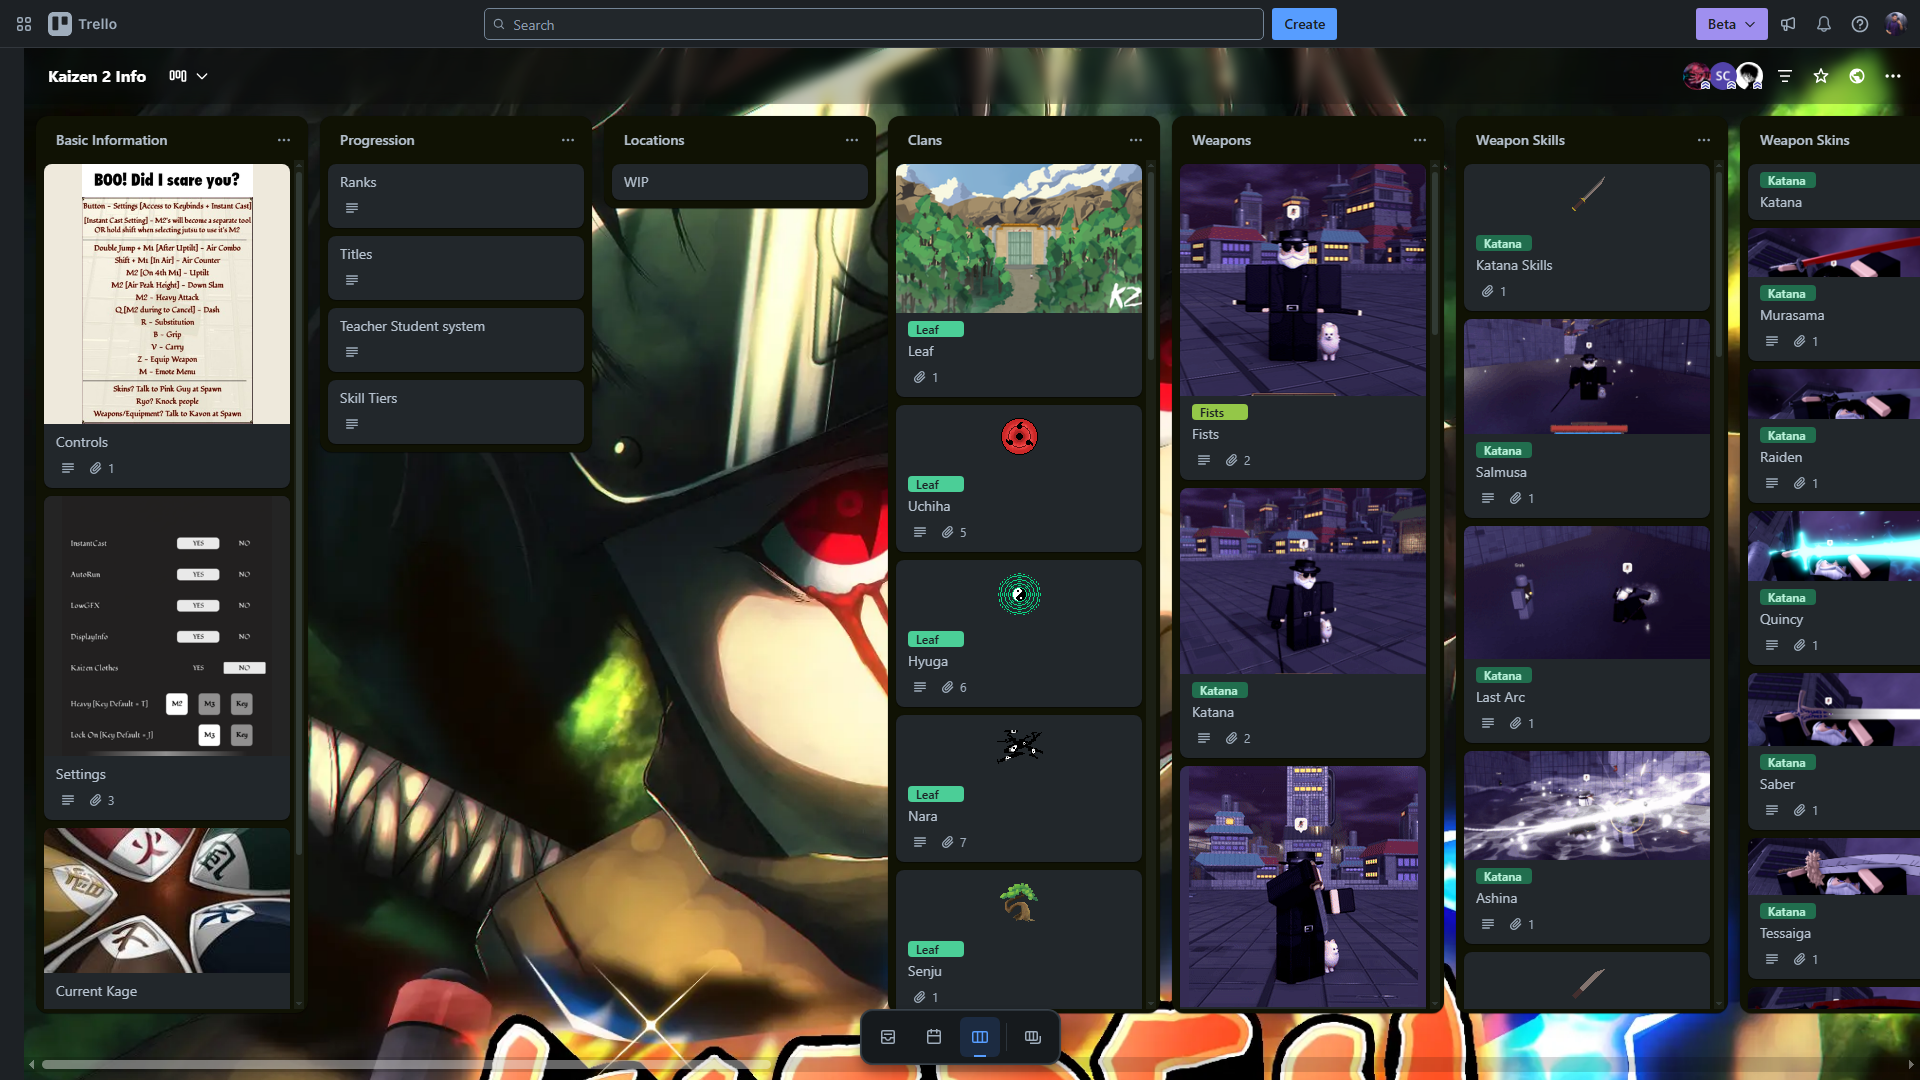Open the app switcher grid icon
The image size is (1920, 1080).
point(24,24)
